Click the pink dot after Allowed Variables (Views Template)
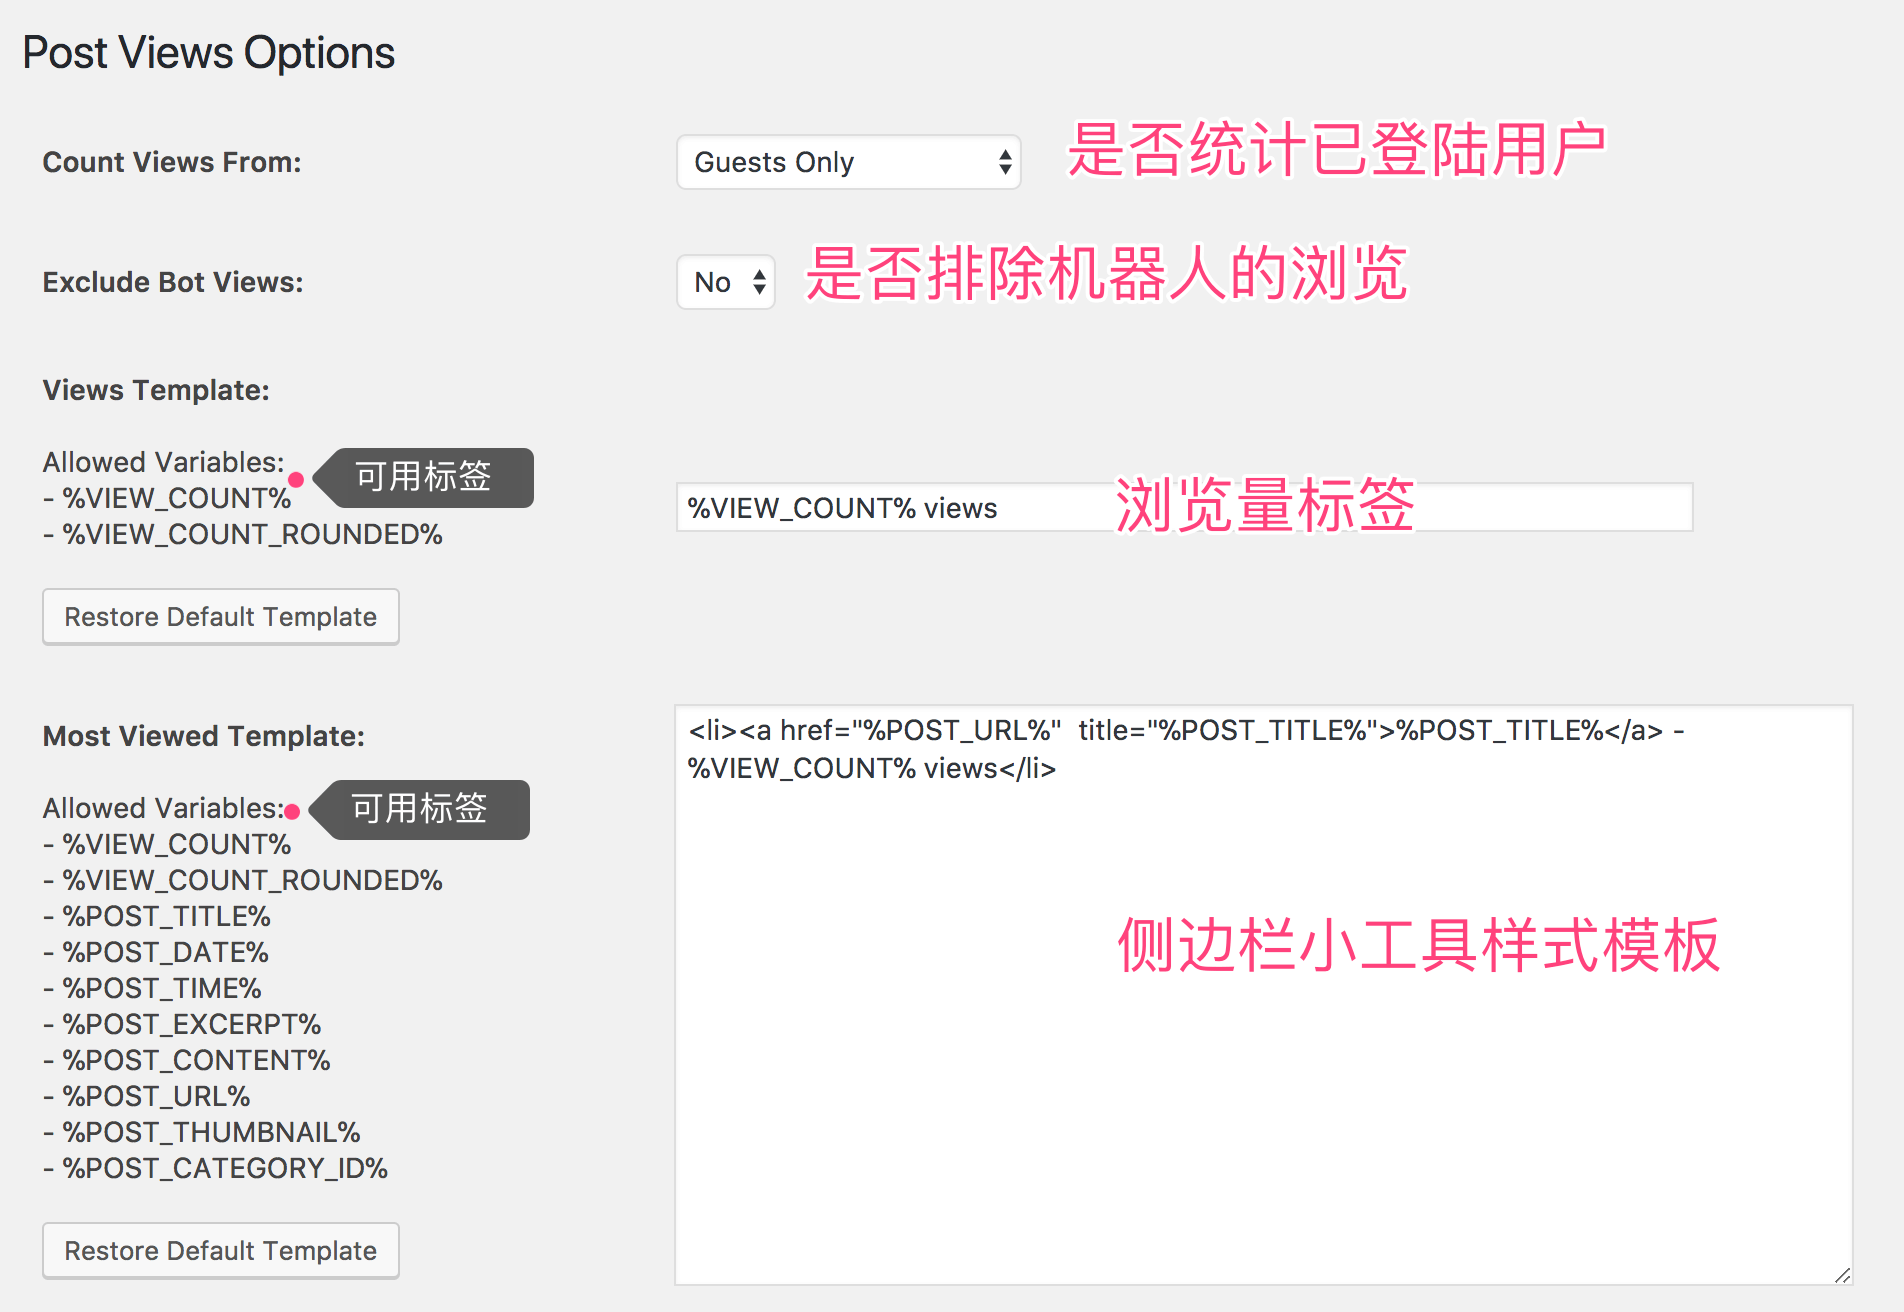This screenshot has height=1312, width=1904. pos(299,480)
